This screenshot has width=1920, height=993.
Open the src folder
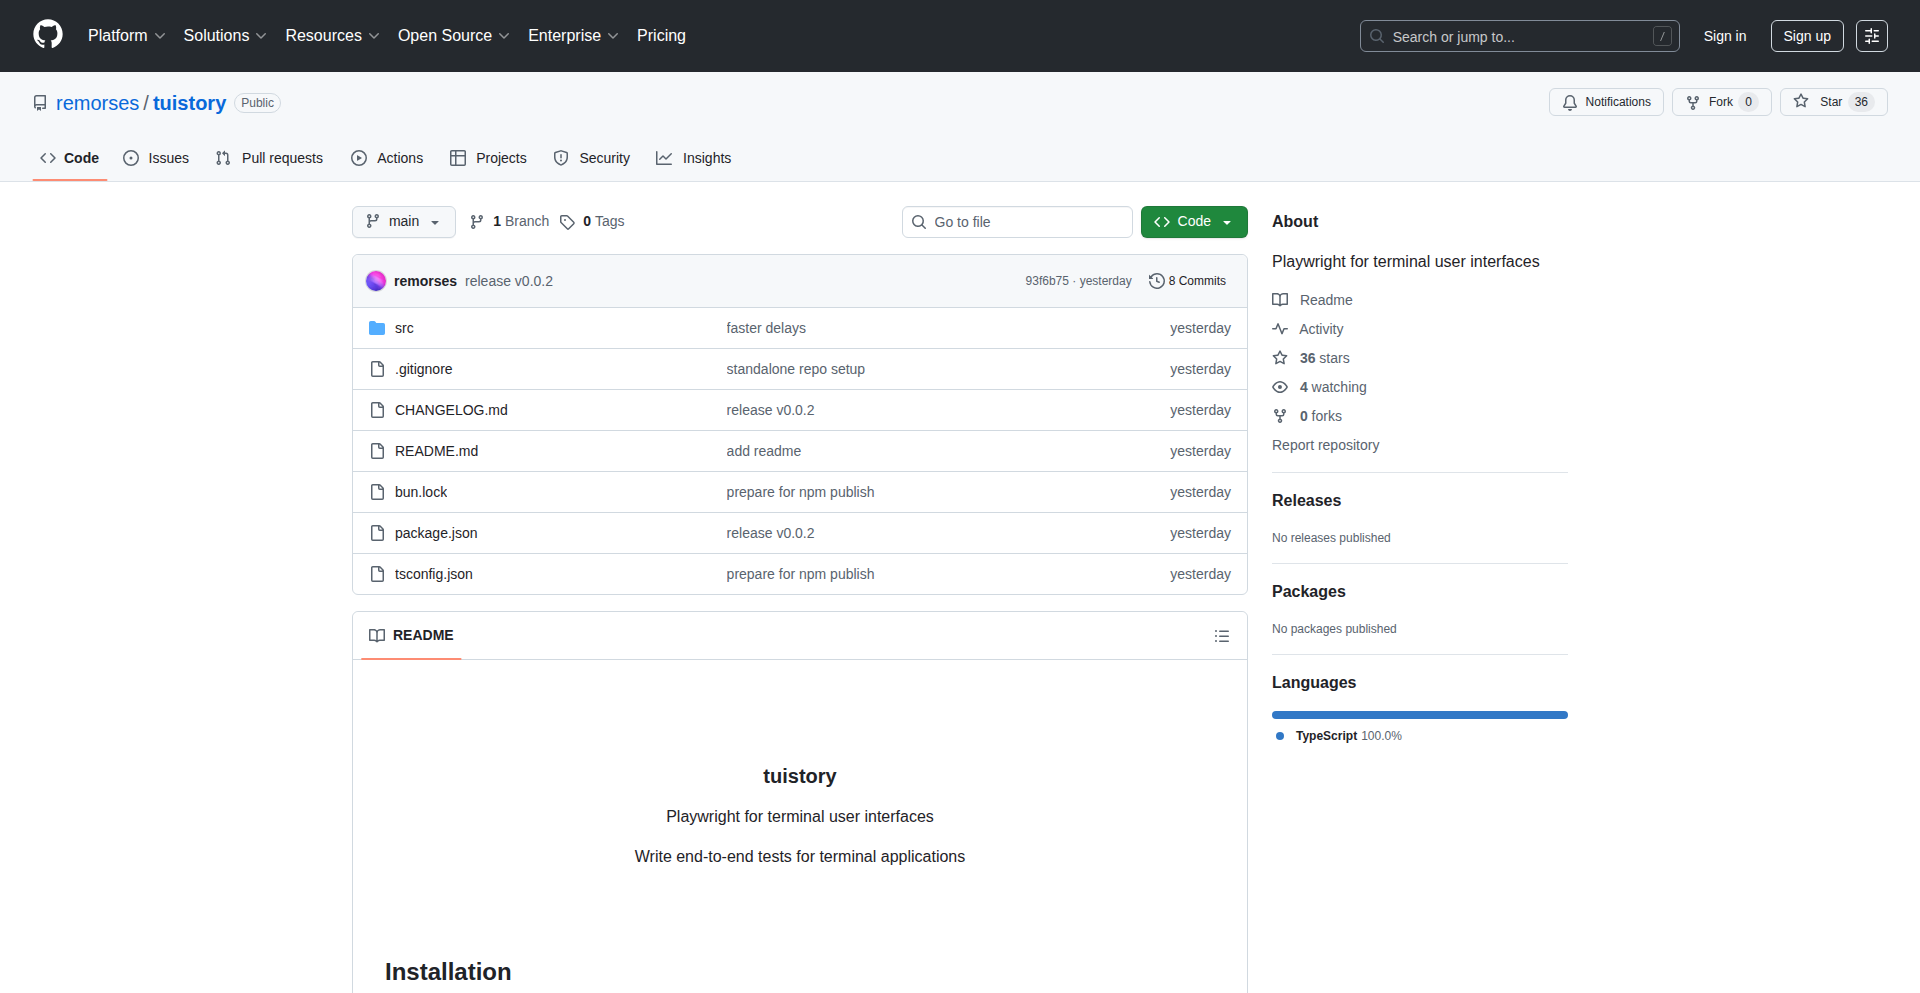pyautogui.click(x=404, y=328)
